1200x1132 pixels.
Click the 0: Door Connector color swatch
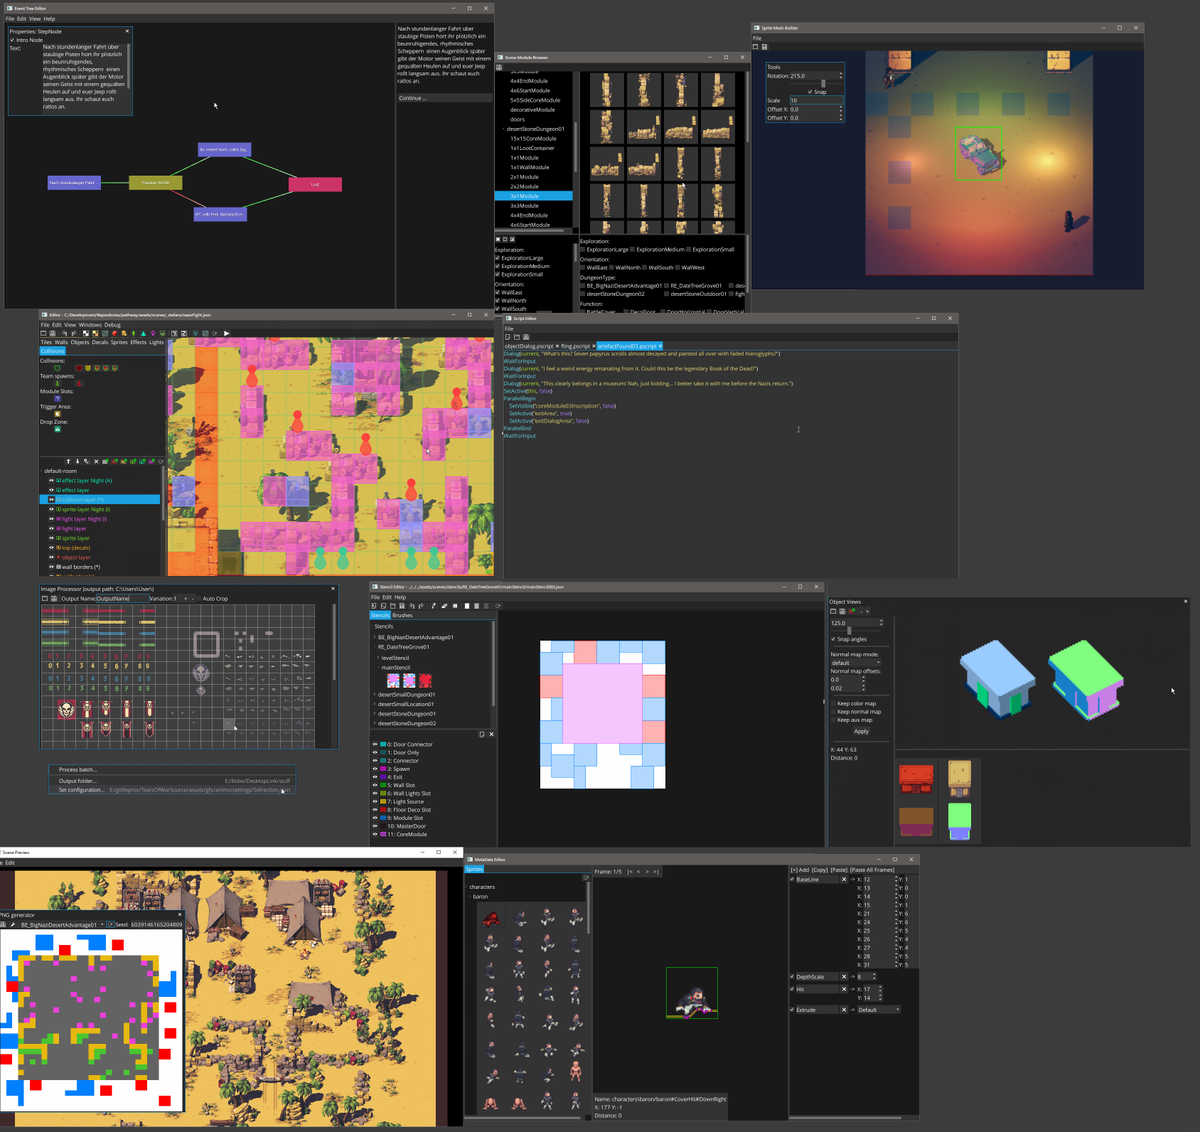pyautogui.click(x=383, y=744)
